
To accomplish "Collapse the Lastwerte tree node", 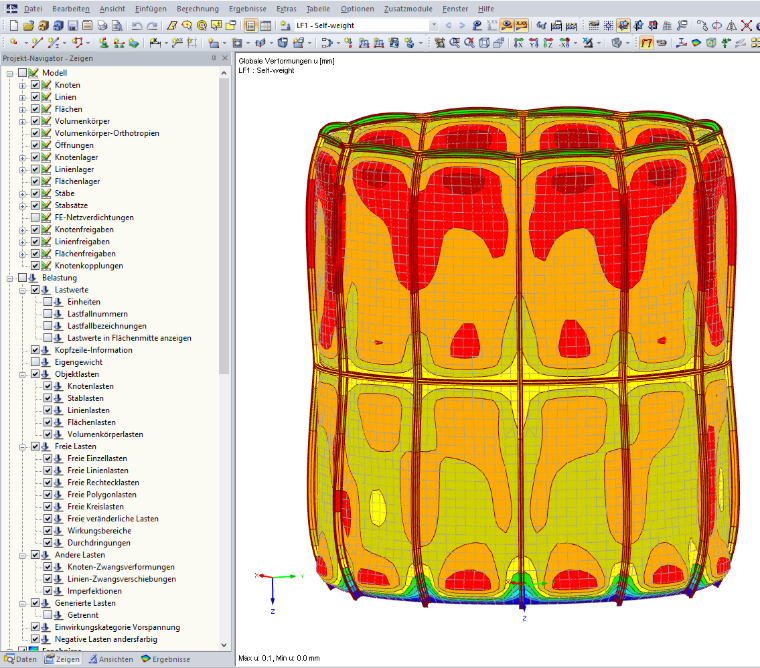I will click(22, 290).
